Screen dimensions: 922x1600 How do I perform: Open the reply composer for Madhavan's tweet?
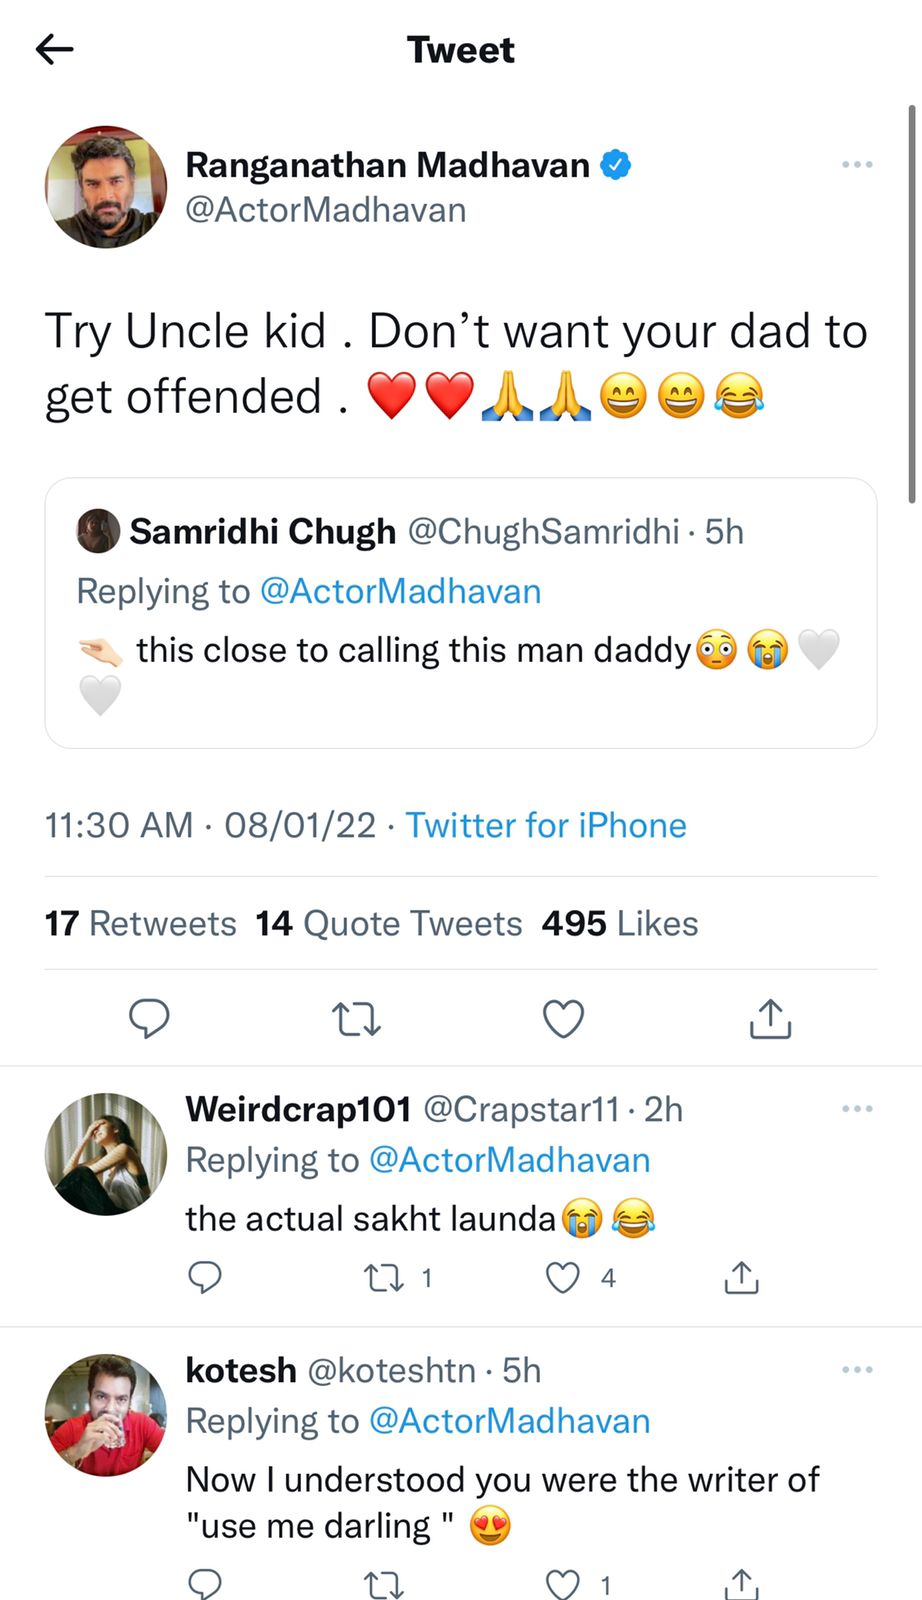point(150,1018)
